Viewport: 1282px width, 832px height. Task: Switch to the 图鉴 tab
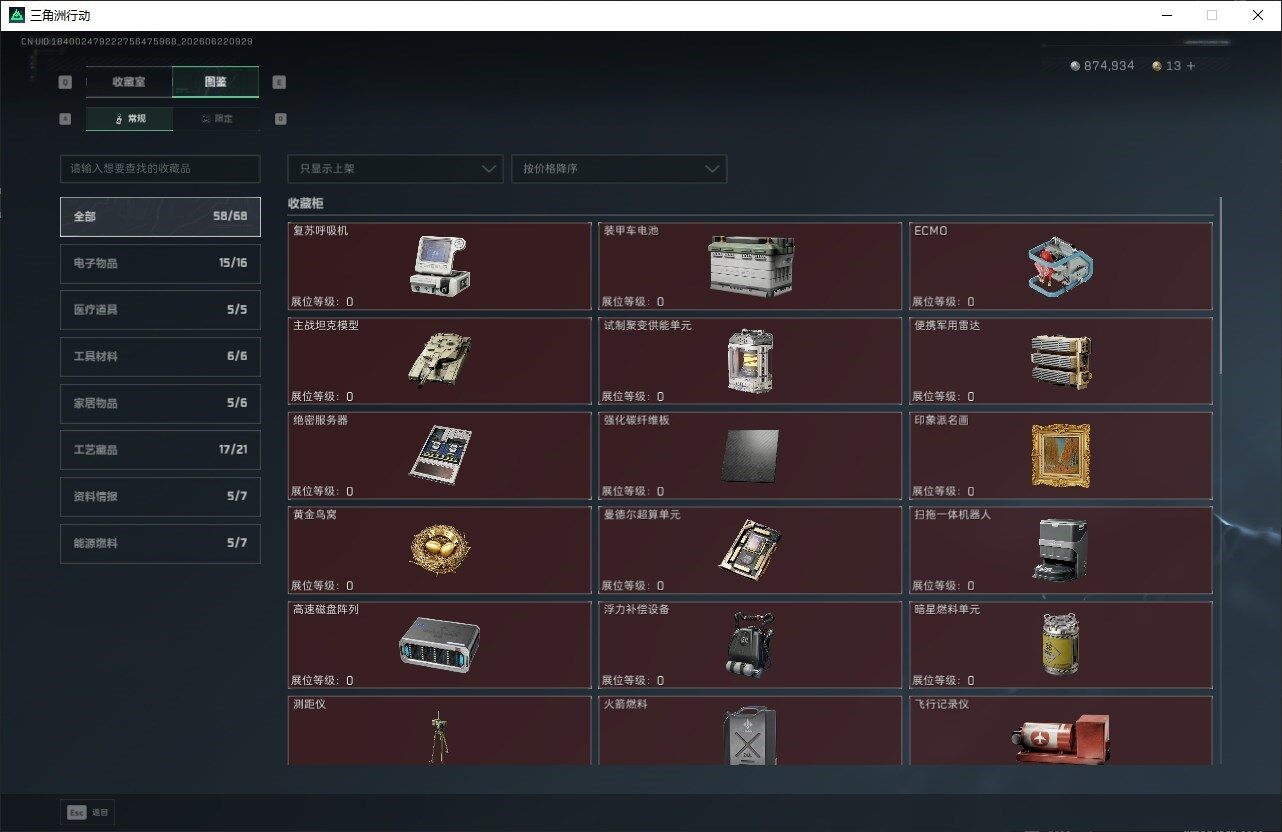215,82
